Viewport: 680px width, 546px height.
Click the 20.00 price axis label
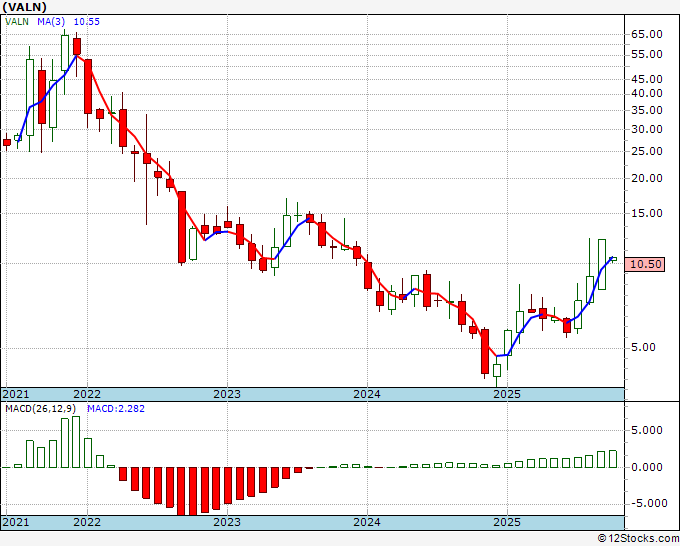click(x=647, y=178)
